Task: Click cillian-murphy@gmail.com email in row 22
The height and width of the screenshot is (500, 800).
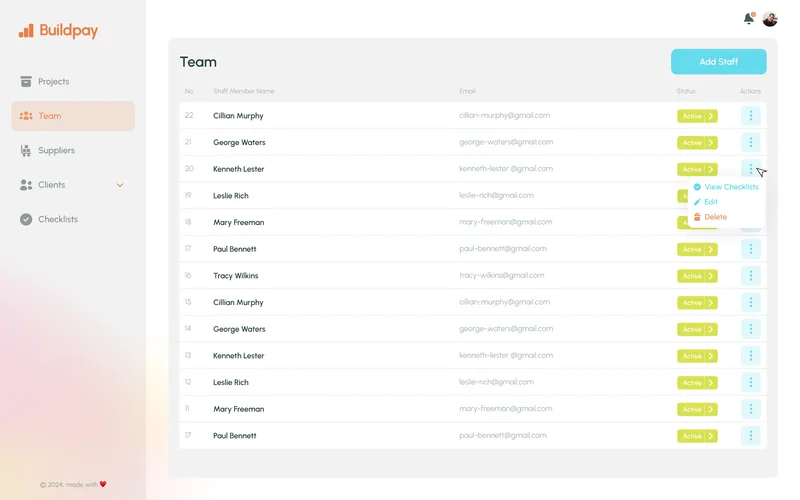Action: point(505,115)
